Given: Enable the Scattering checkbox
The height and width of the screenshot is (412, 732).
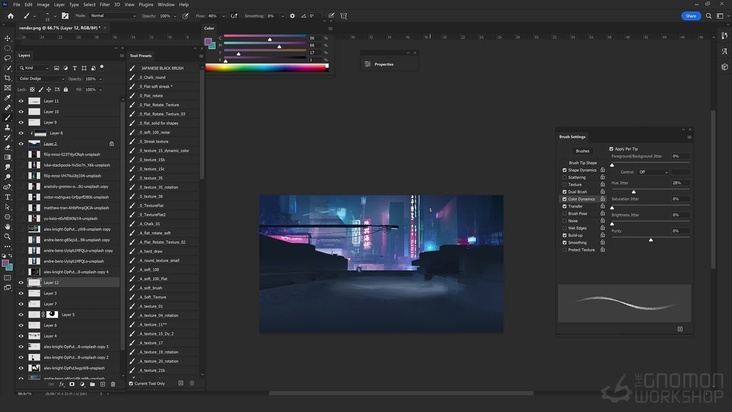Looking at the screenshot, I should (564, 177).
